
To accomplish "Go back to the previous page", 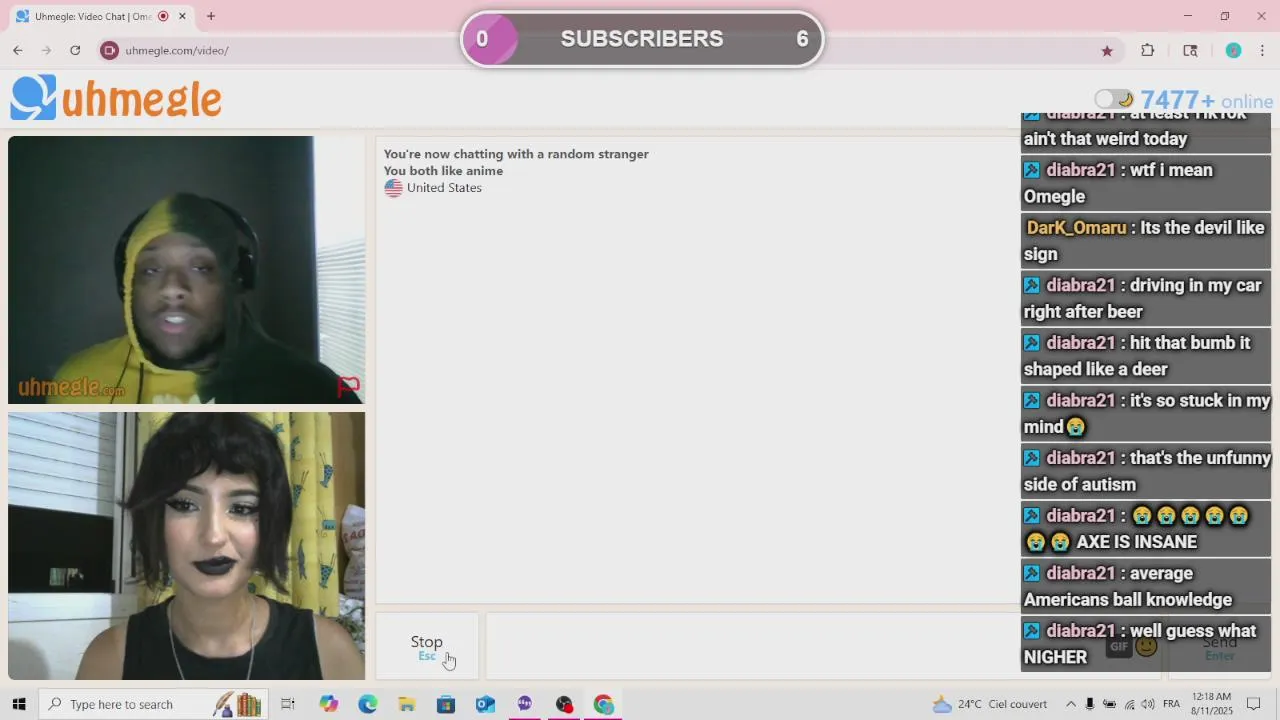I will pyautogui.click(x=18, y=50).
